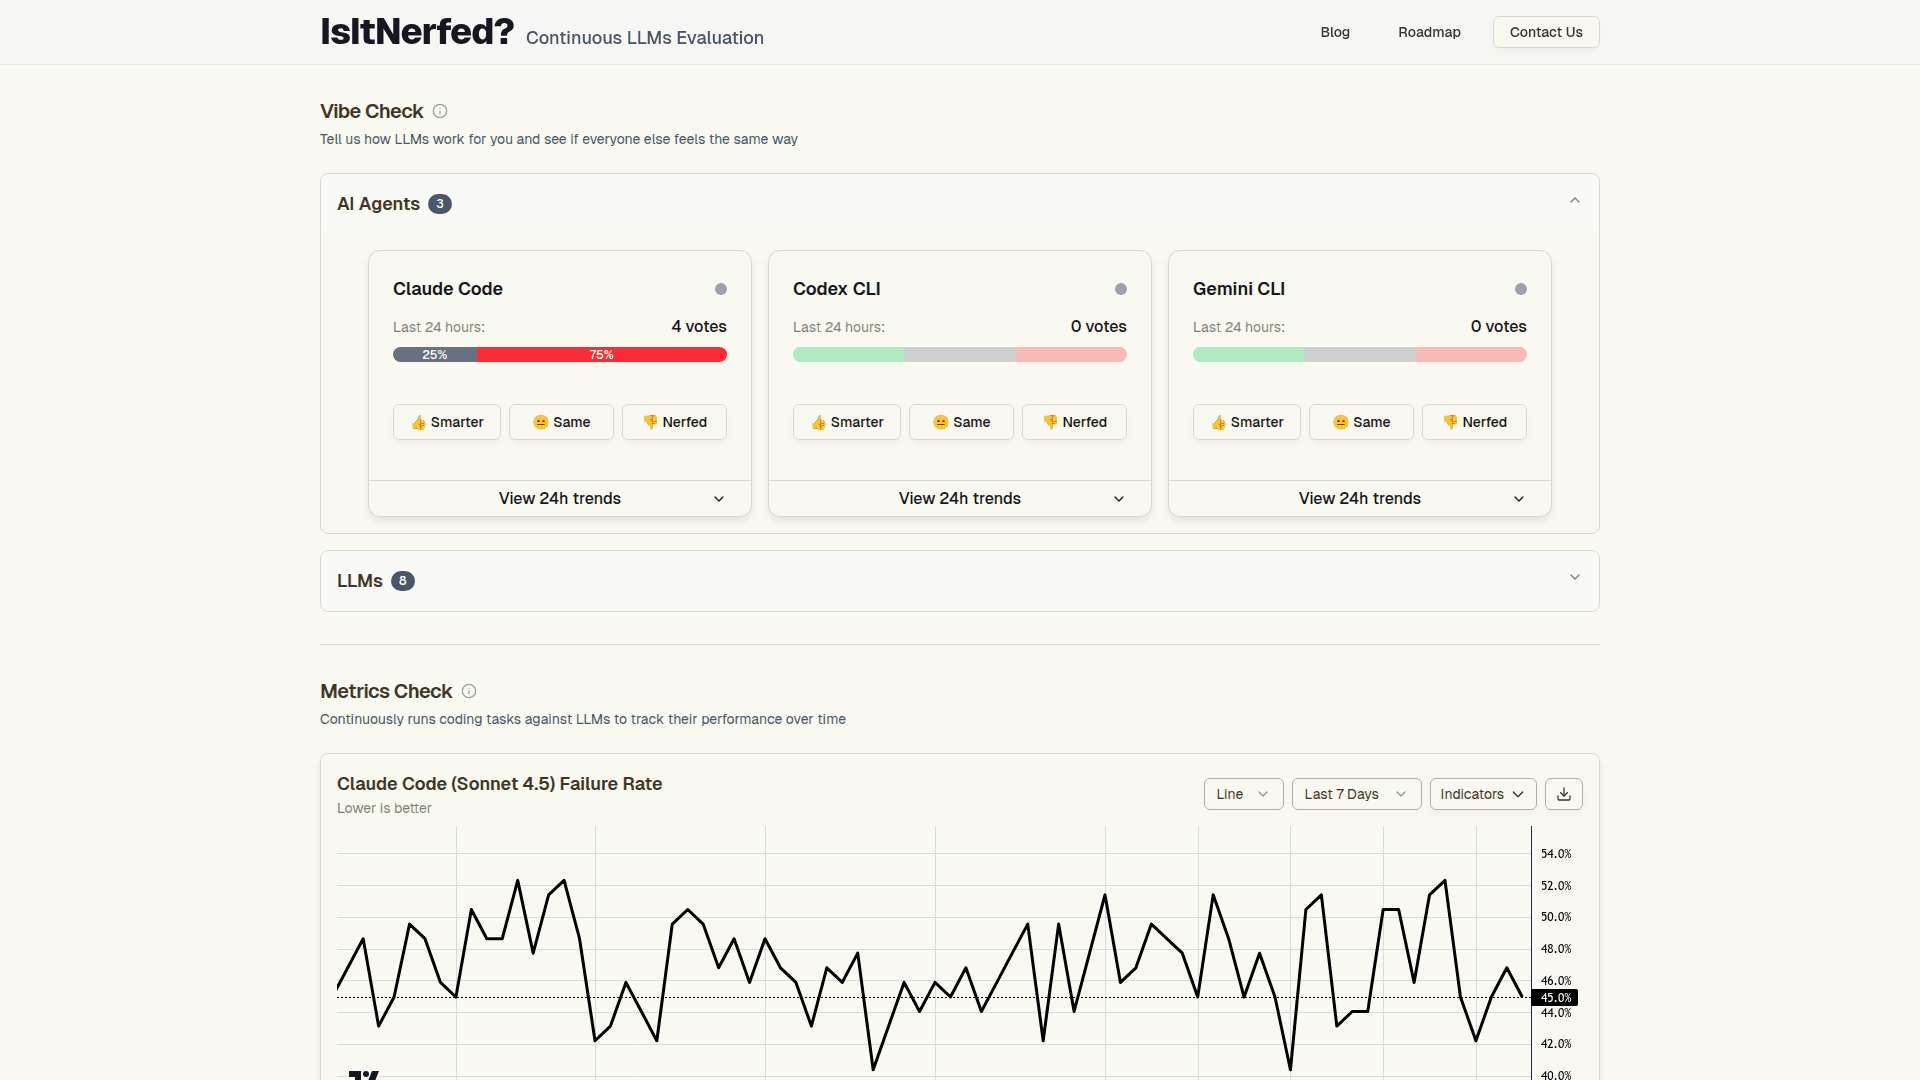Viewport: 1920px width, 1080px height.
Task: Go to the Roadmap page
Action: tap(1429, 32)
